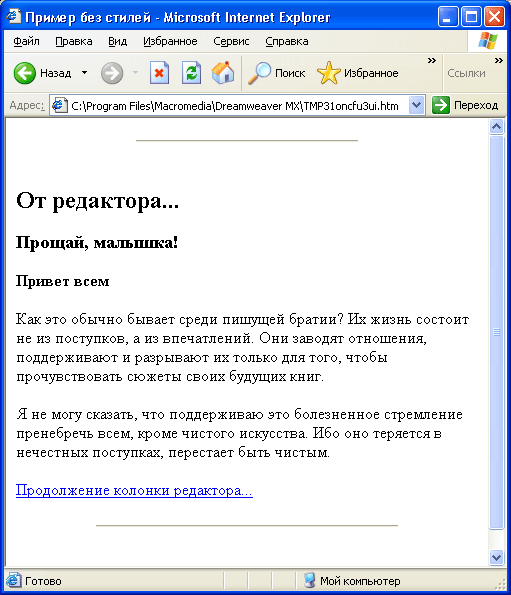Open the Избранное menu

pyautogui.click(x=170, y=41)
